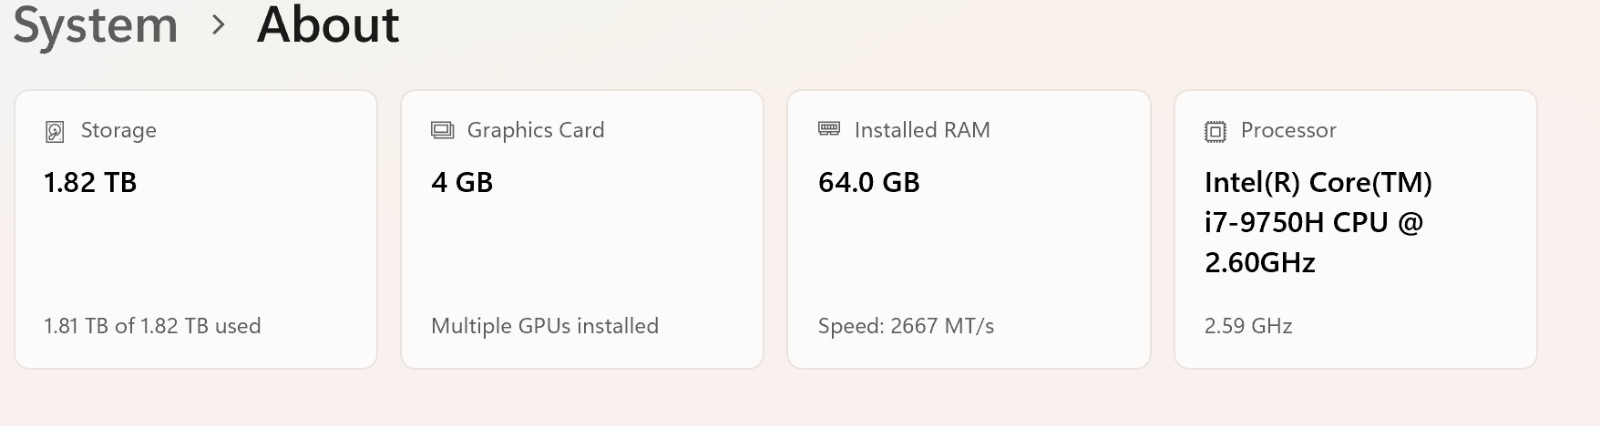Open the Installed RAM tile
The width and height of the screenshot is (1600, 426).
[x=969, y=230]
